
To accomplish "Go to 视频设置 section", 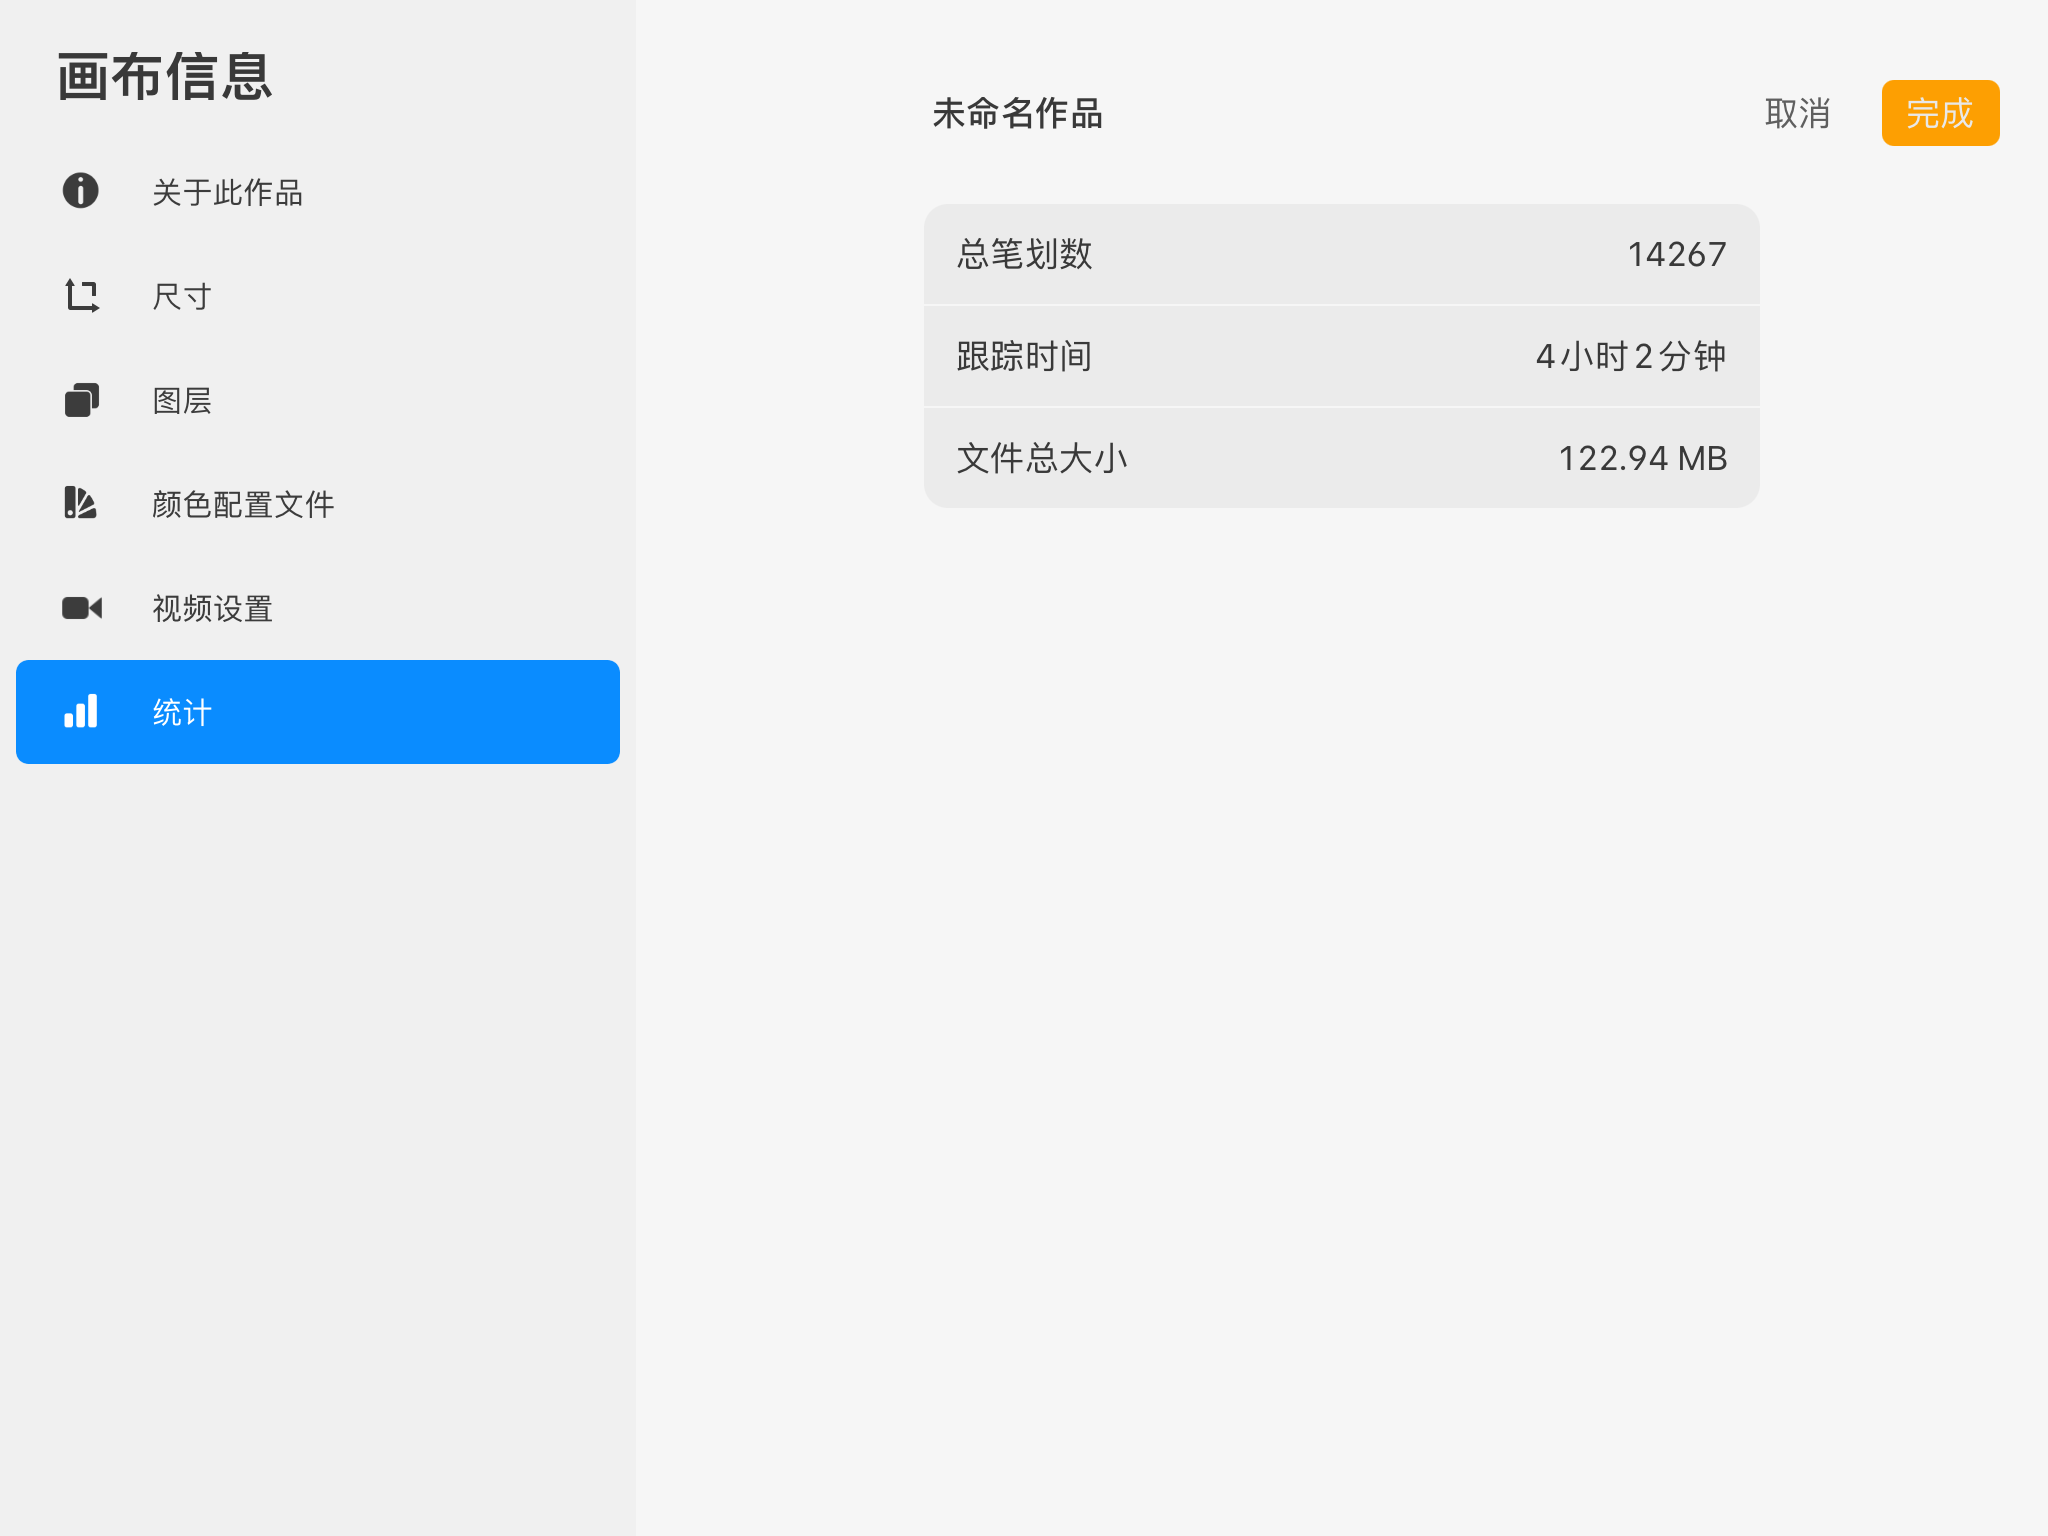I will (212, 608).
